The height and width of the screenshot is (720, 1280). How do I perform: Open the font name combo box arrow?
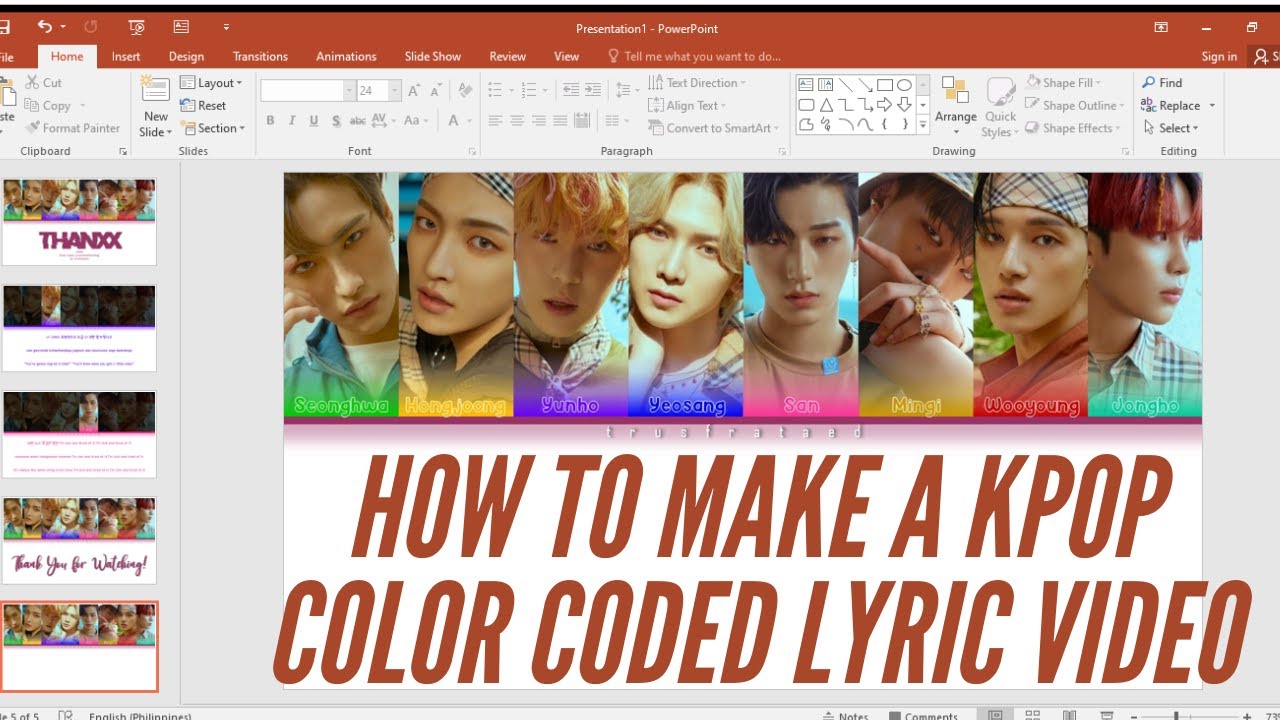pos(349,91)
